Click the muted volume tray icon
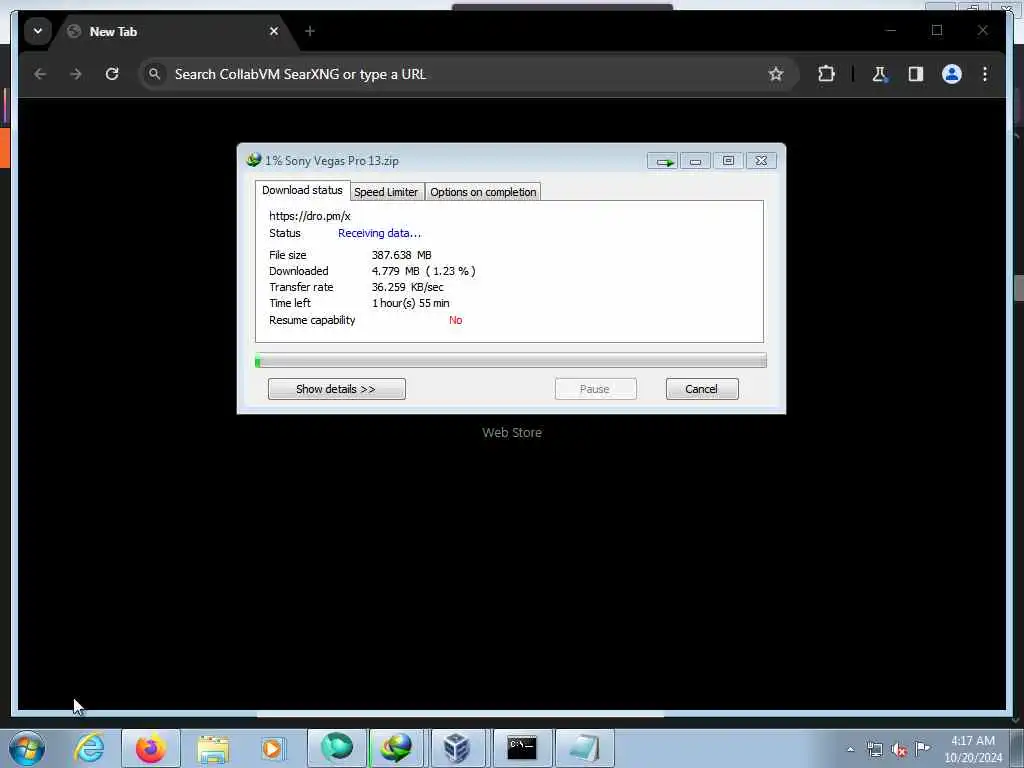Viewport: 1024px width, 768px height. click(899, 750)
